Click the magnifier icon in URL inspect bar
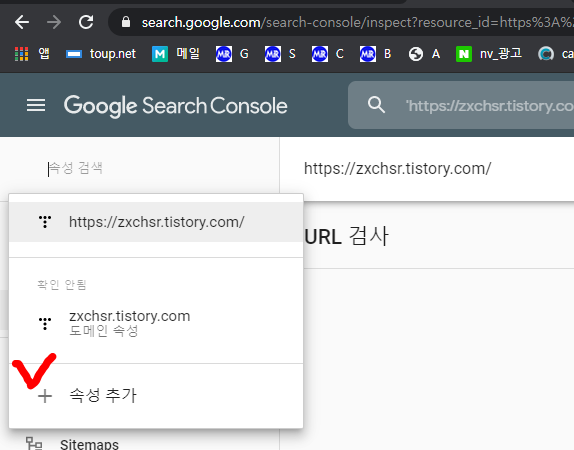 pos(376,105)
